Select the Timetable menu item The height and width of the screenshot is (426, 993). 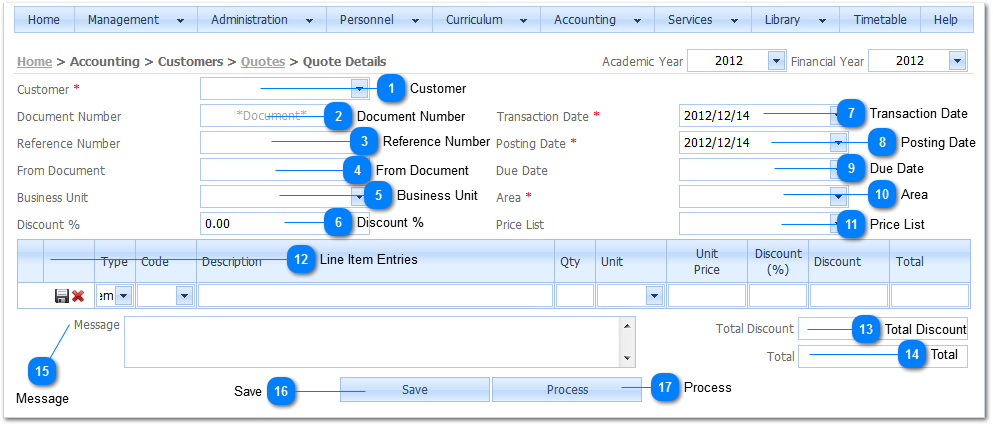[880, 20]
